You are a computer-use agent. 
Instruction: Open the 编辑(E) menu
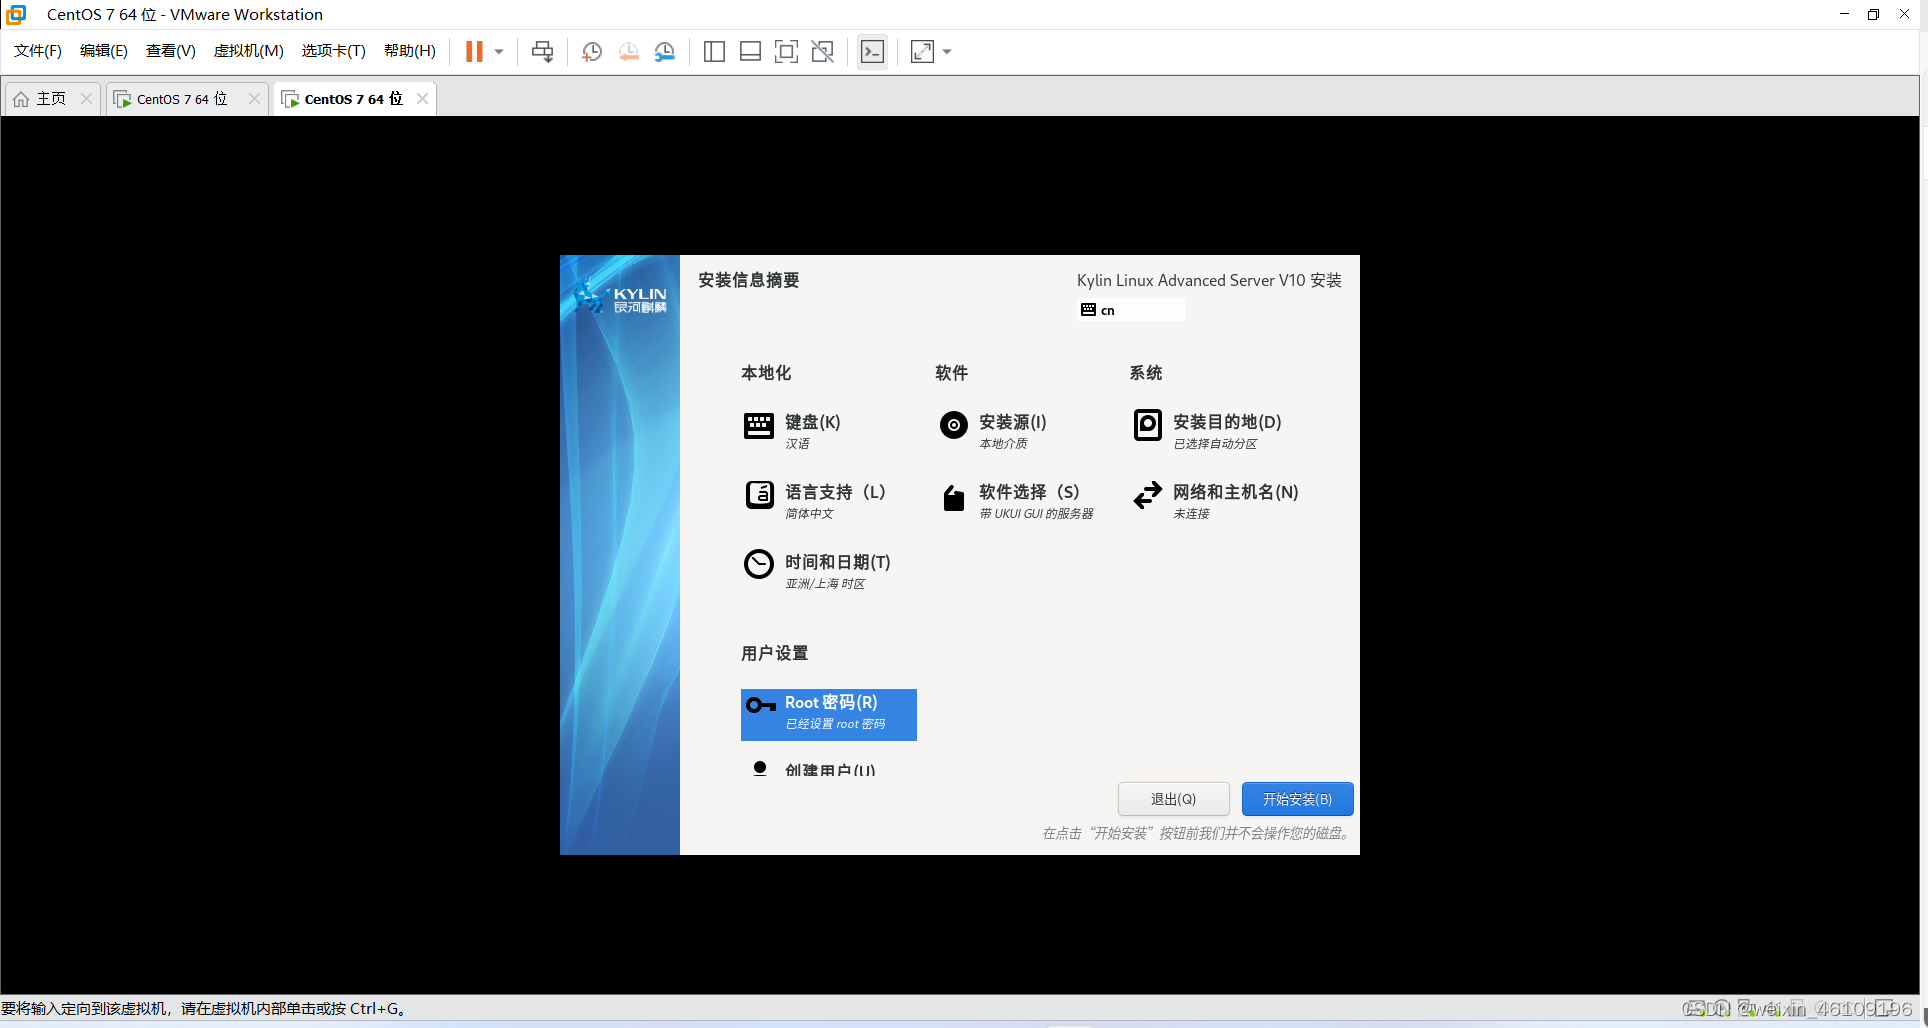pos(104,51)
